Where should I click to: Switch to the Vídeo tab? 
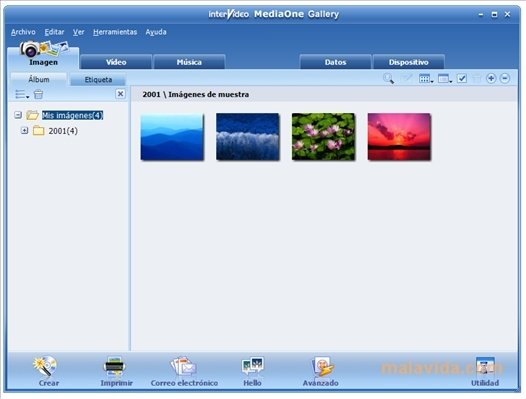pos(116,62)
